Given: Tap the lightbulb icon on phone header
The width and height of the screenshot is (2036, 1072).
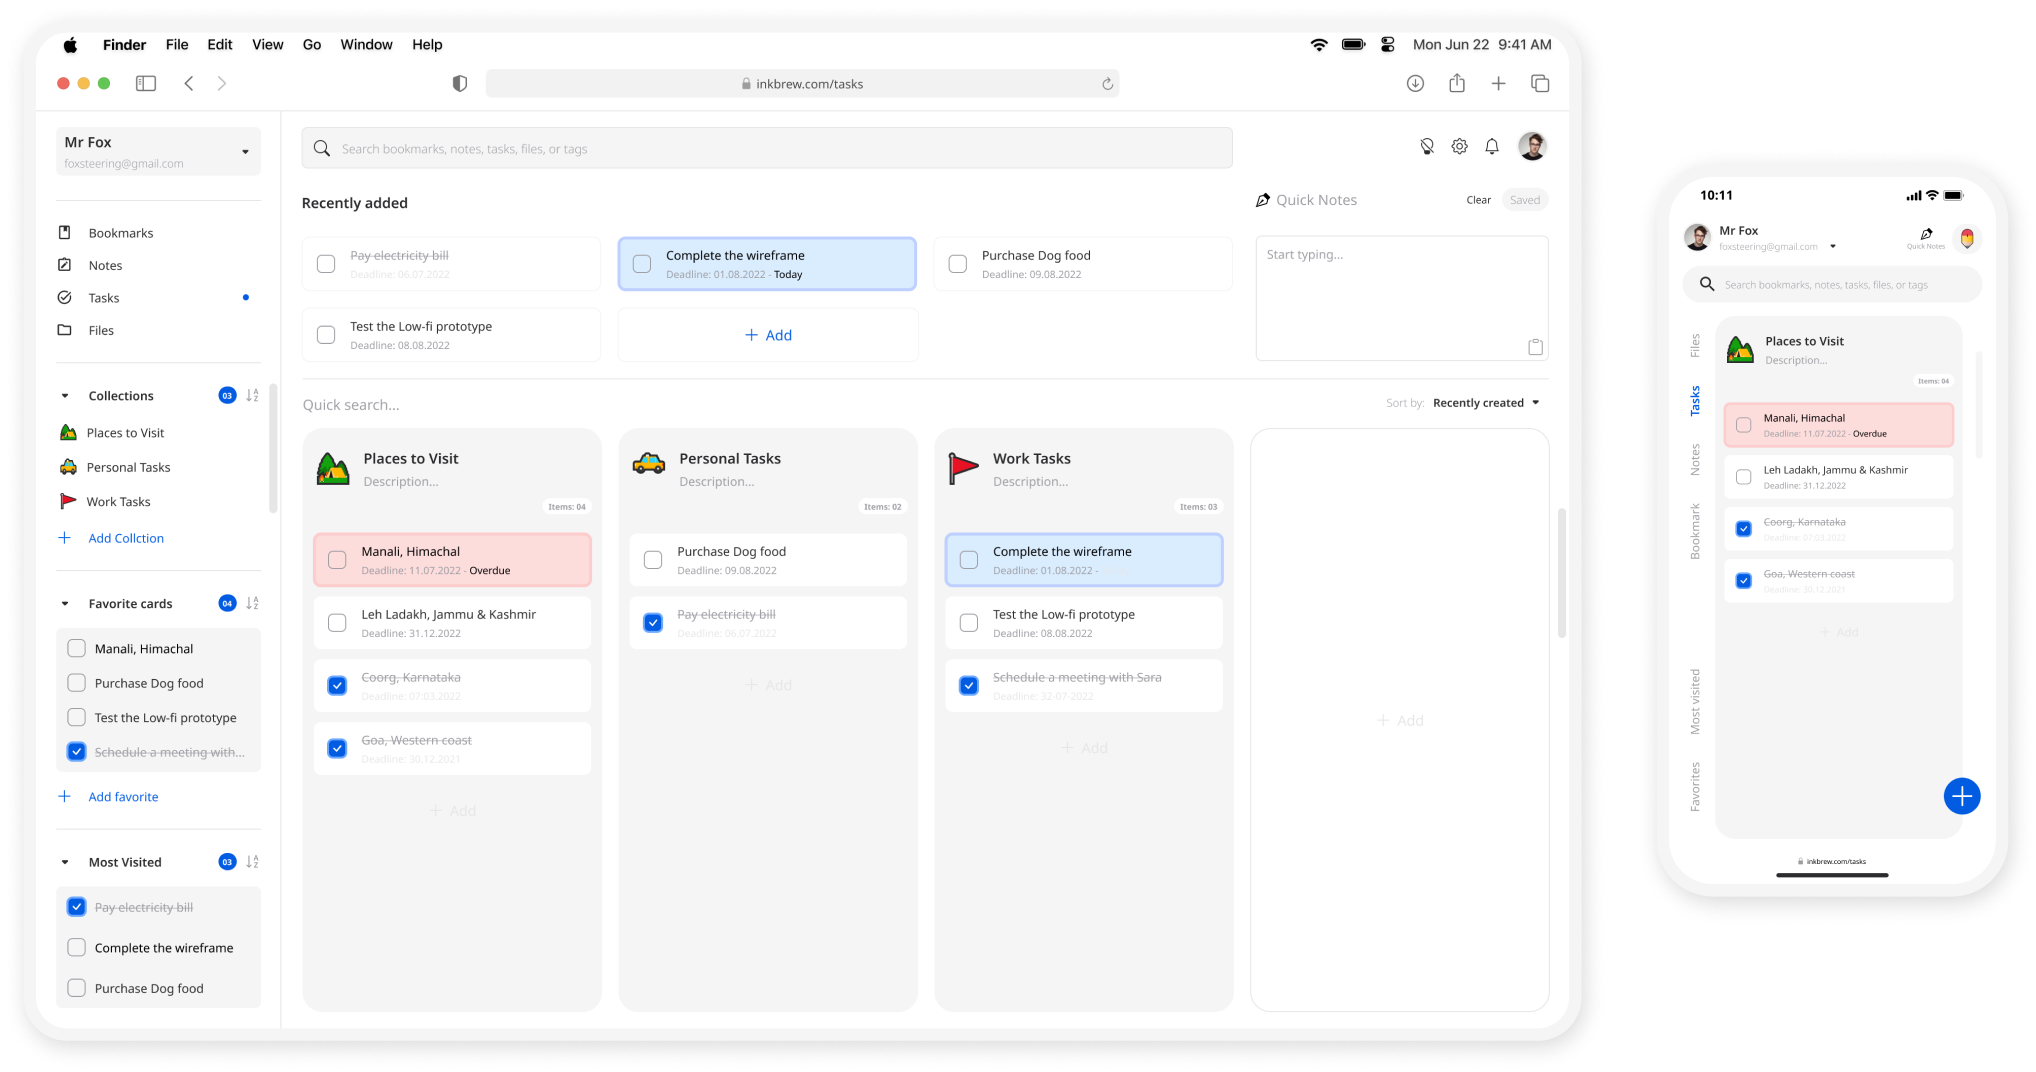Looking at the screenshot, I should (1967, 238).
